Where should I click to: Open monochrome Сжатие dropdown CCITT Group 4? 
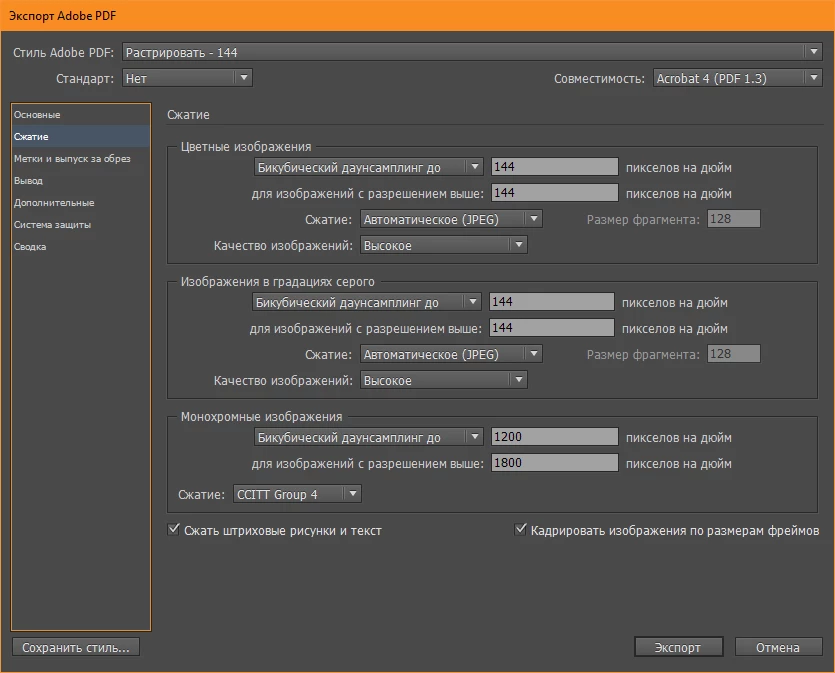(297, 494)
